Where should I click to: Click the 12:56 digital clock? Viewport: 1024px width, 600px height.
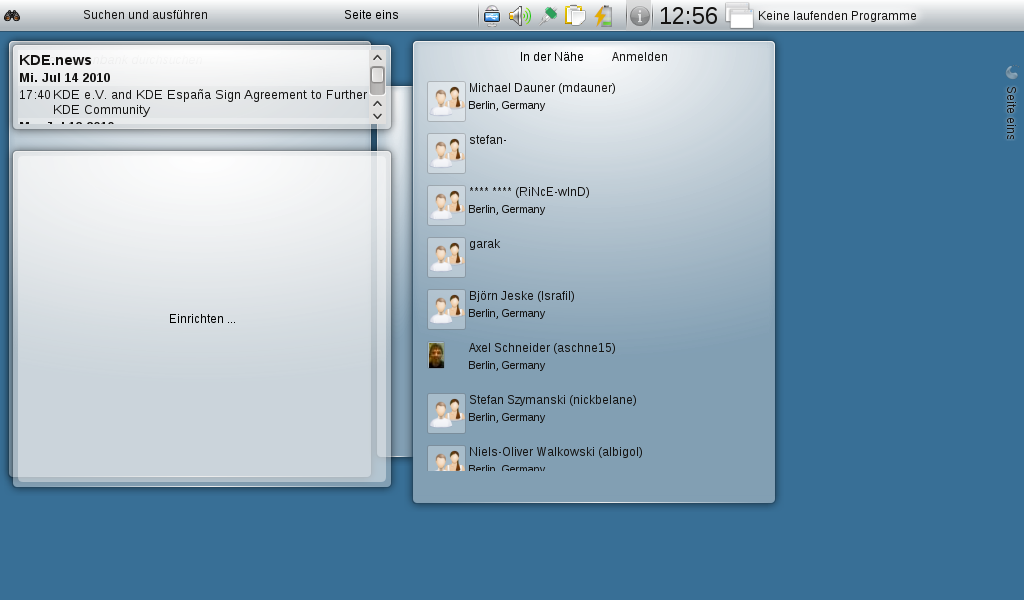pyautogui.click(x=688, y=15)
